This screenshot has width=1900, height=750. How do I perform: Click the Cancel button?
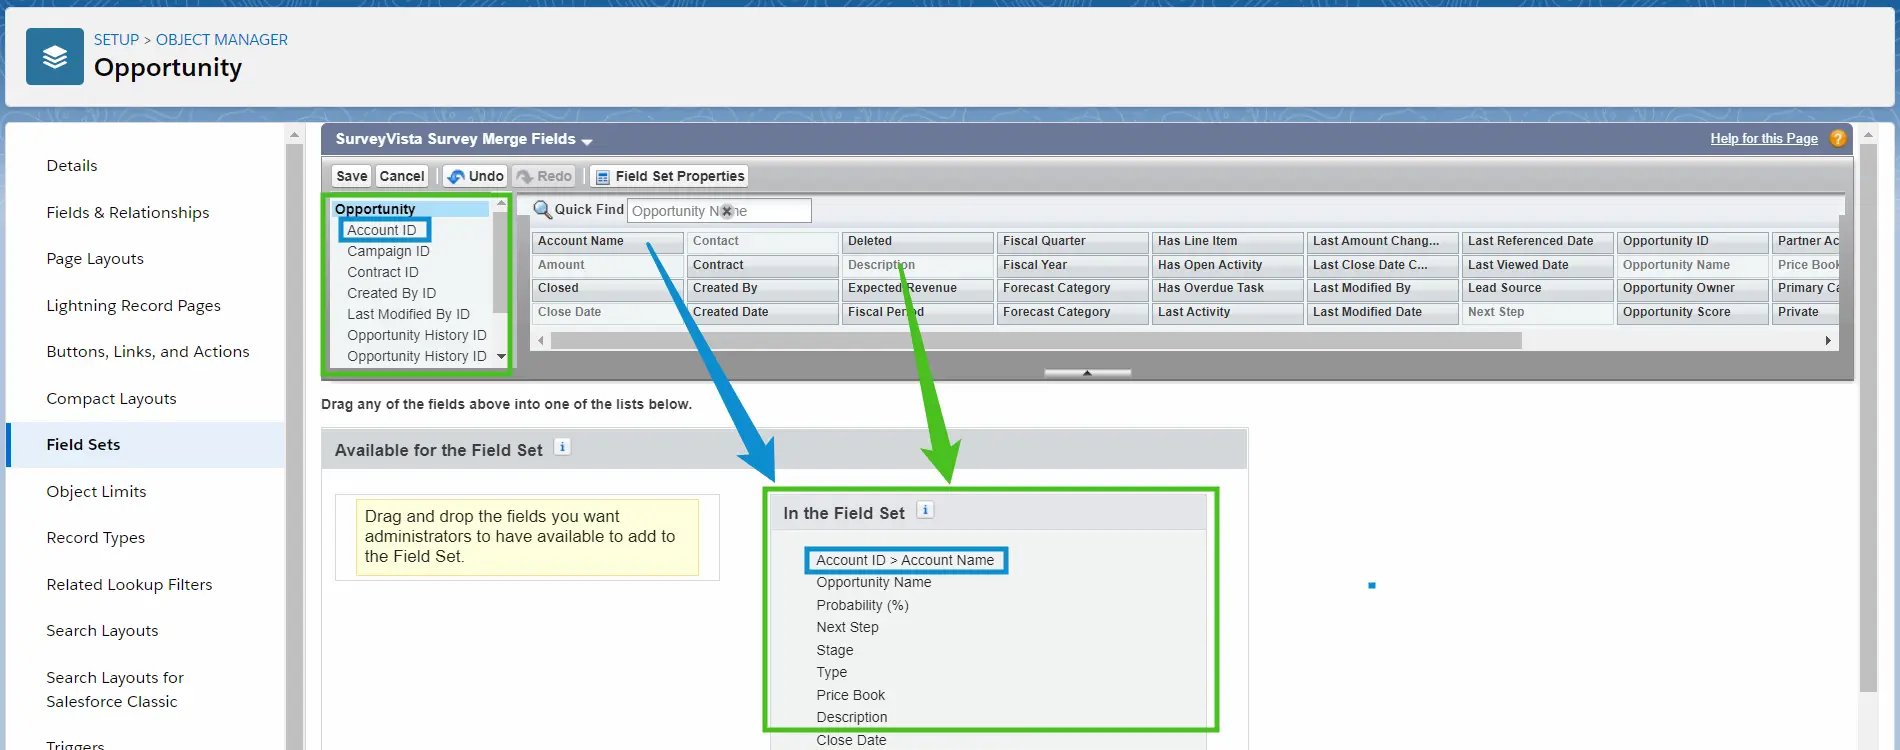[402, 176]
